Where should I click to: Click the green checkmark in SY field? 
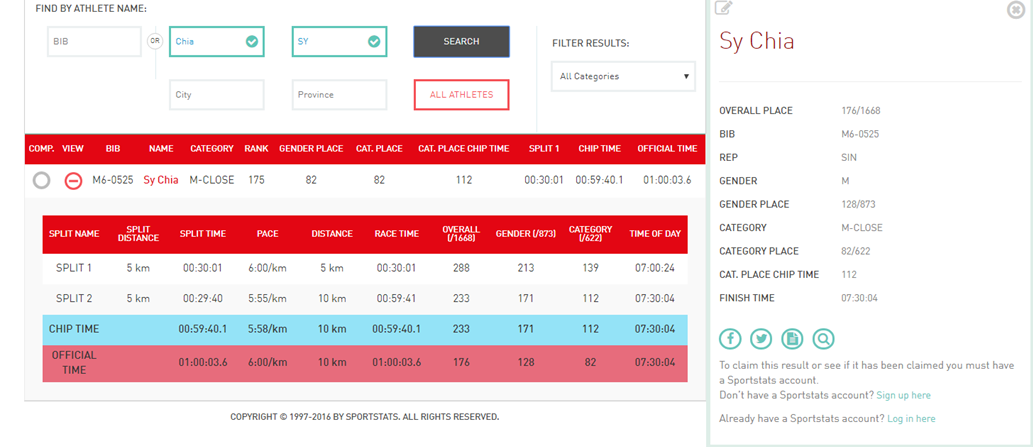pos(374,41)
